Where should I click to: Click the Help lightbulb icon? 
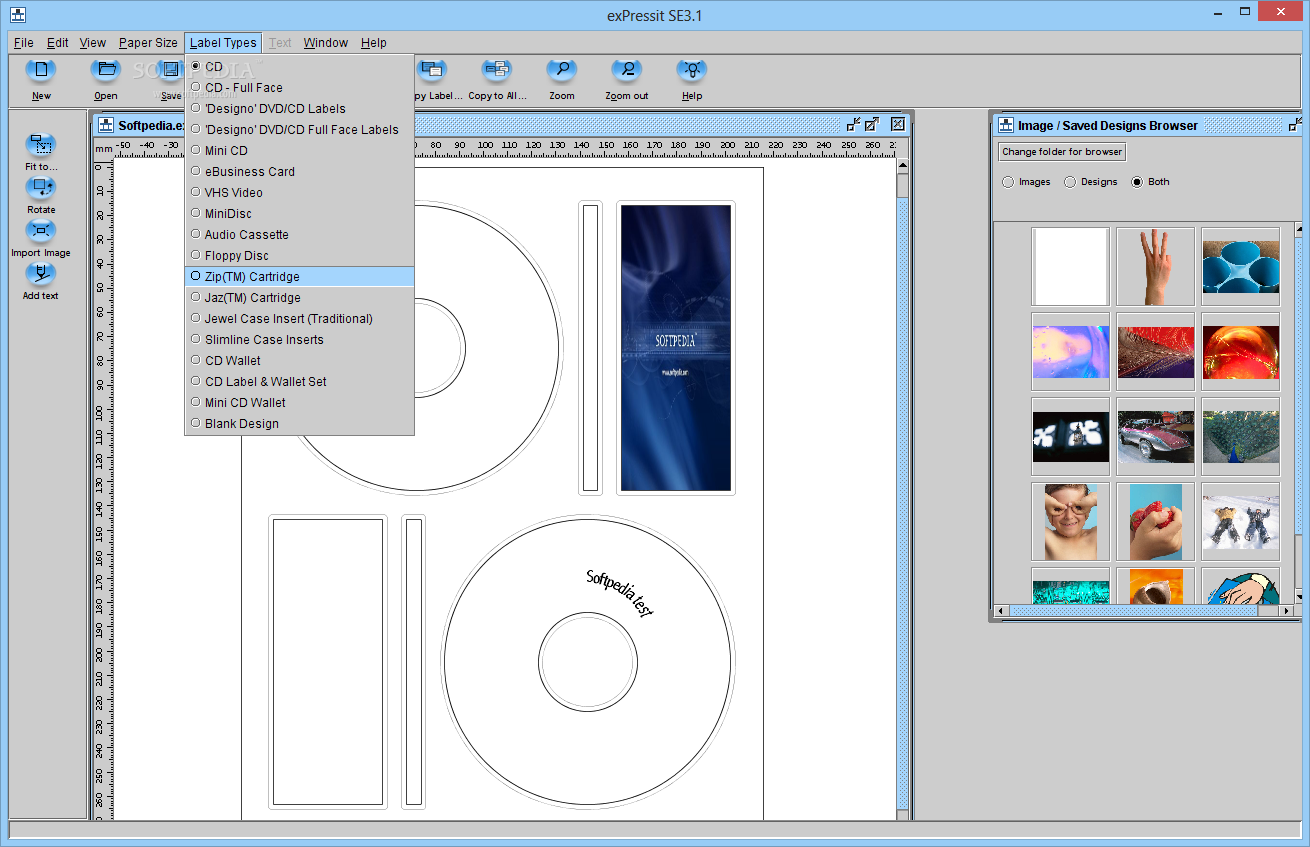pyautogui.click(x=692, y=70)
